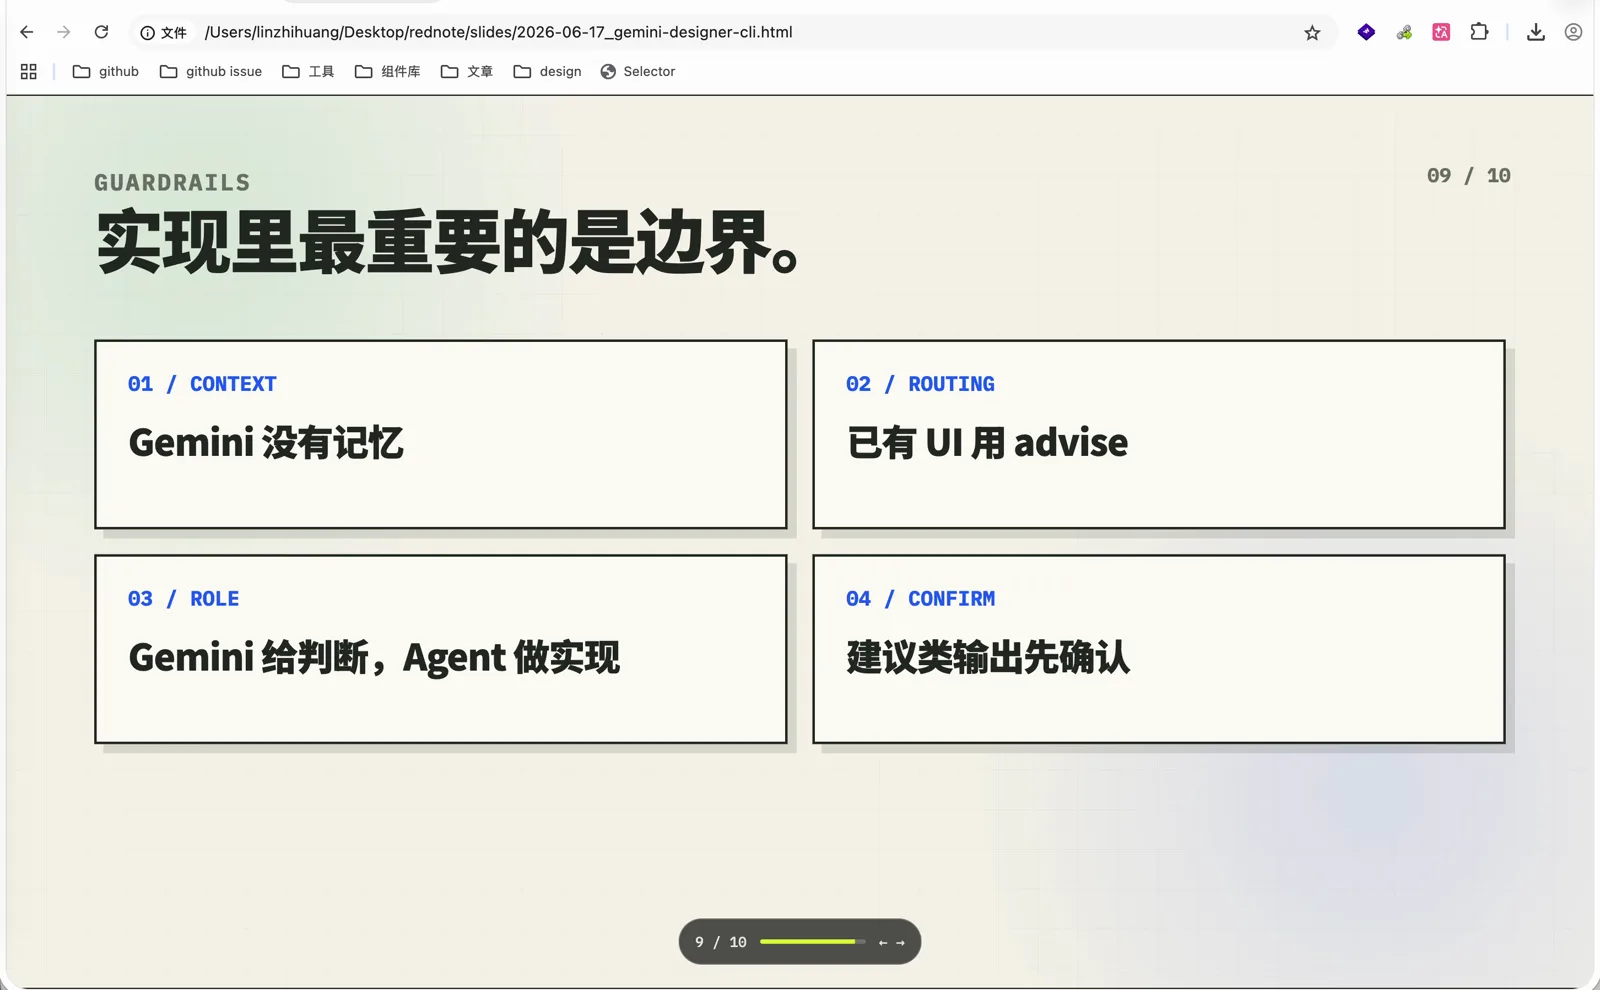Click the slide progress bar
The width and height of the screenshot is (1600, 990).
(812, 942)
